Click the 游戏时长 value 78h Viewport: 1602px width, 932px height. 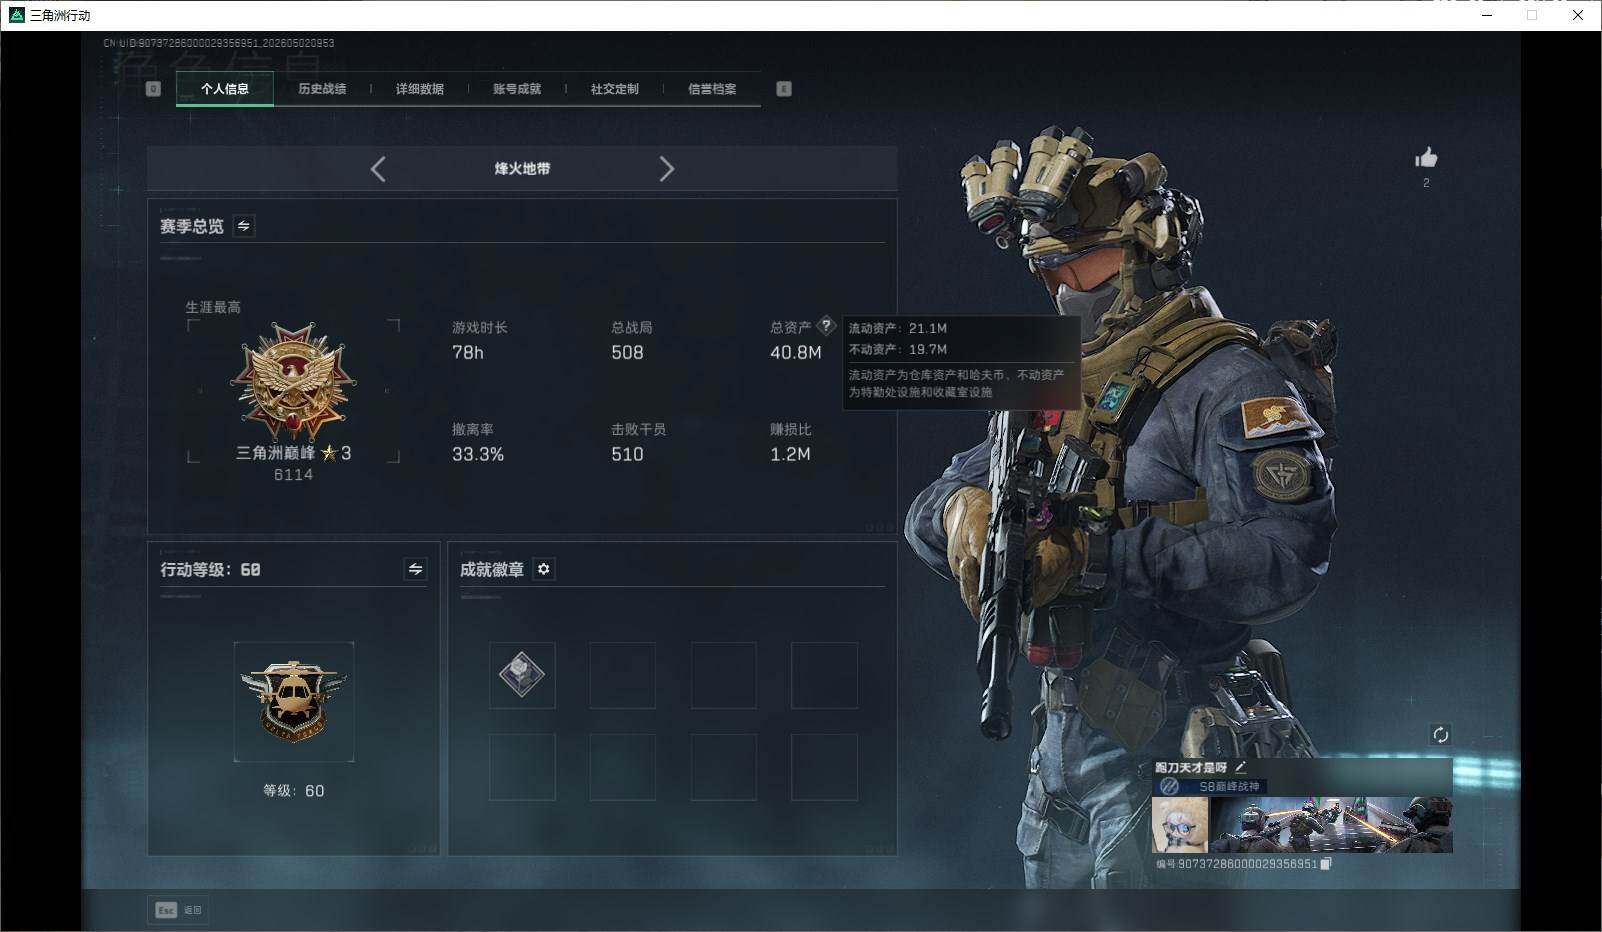(468, 353)
